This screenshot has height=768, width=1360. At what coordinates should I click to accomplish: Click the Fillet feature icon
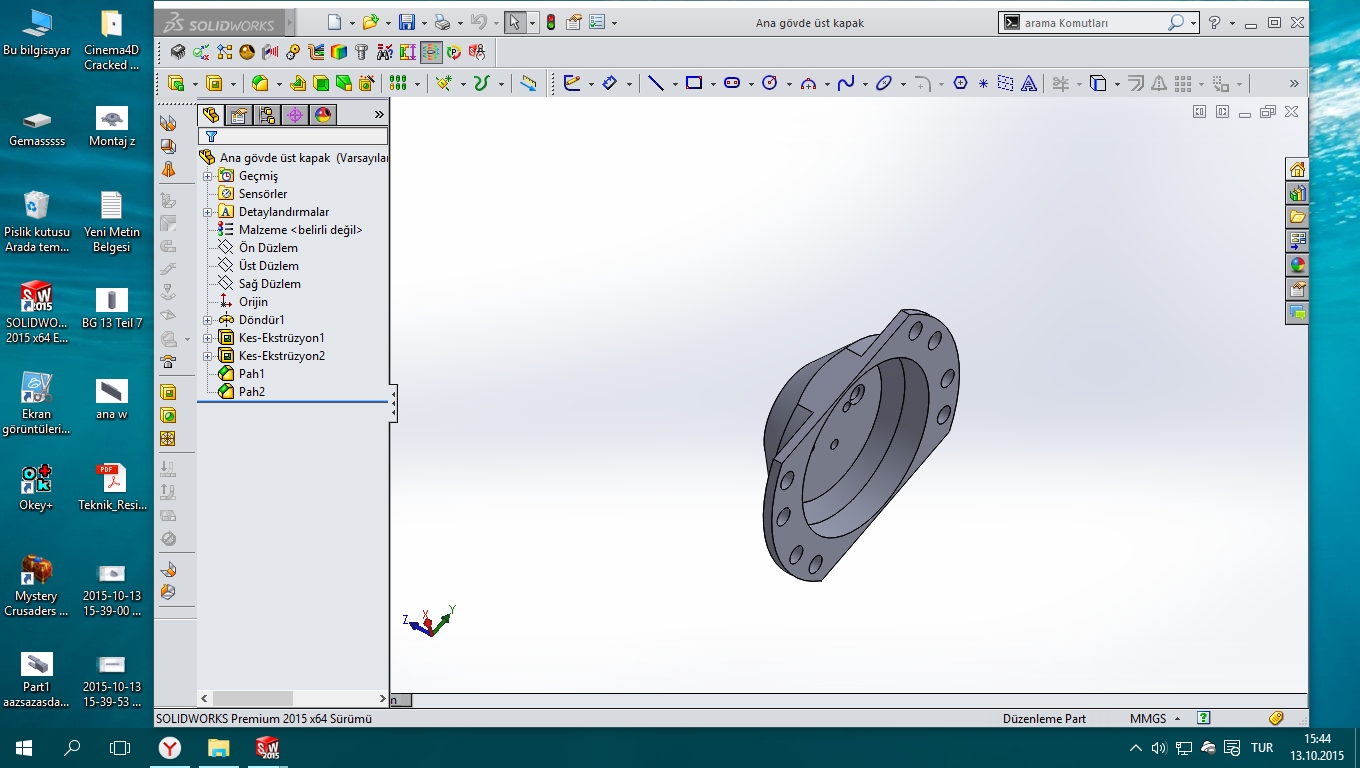(259, 84)
